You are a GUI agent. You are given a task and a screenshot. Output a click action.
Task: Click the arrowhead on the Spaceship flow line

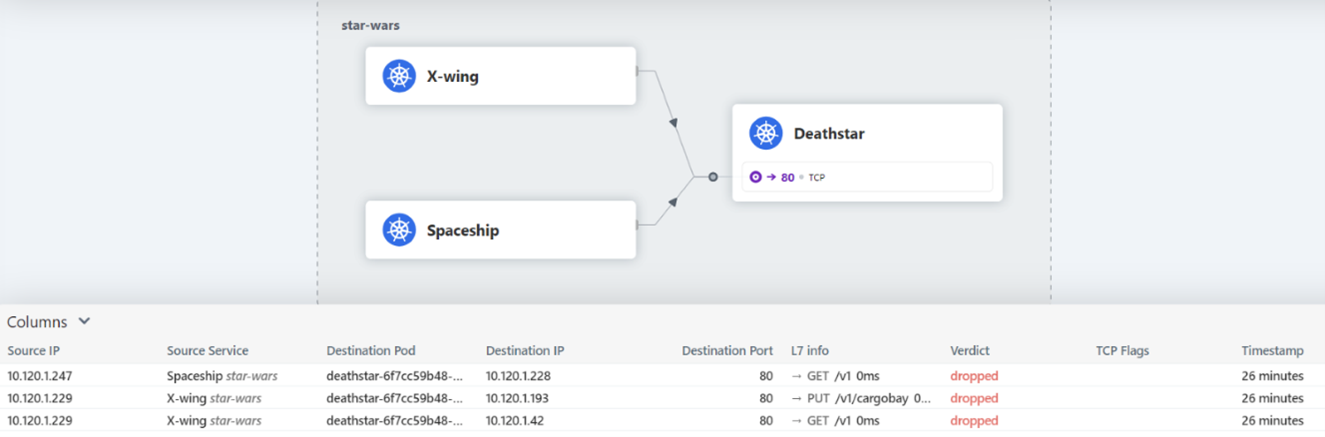674,203
